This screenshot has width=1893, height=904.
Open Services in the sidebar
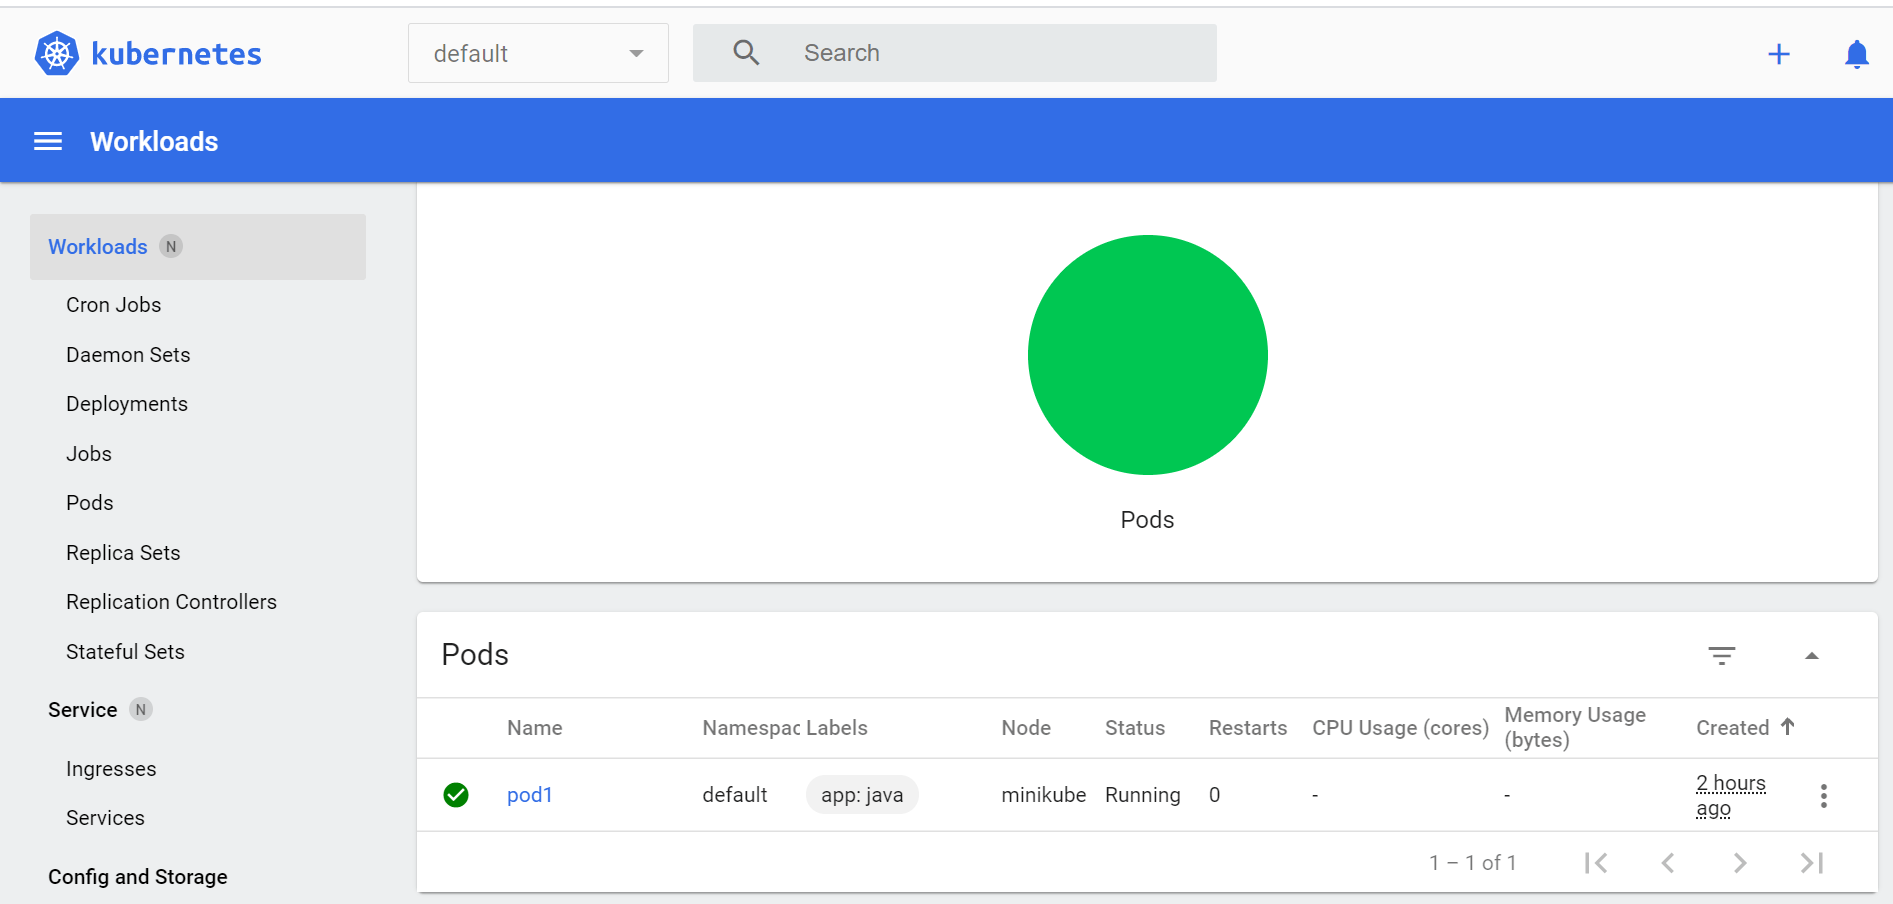105,818
